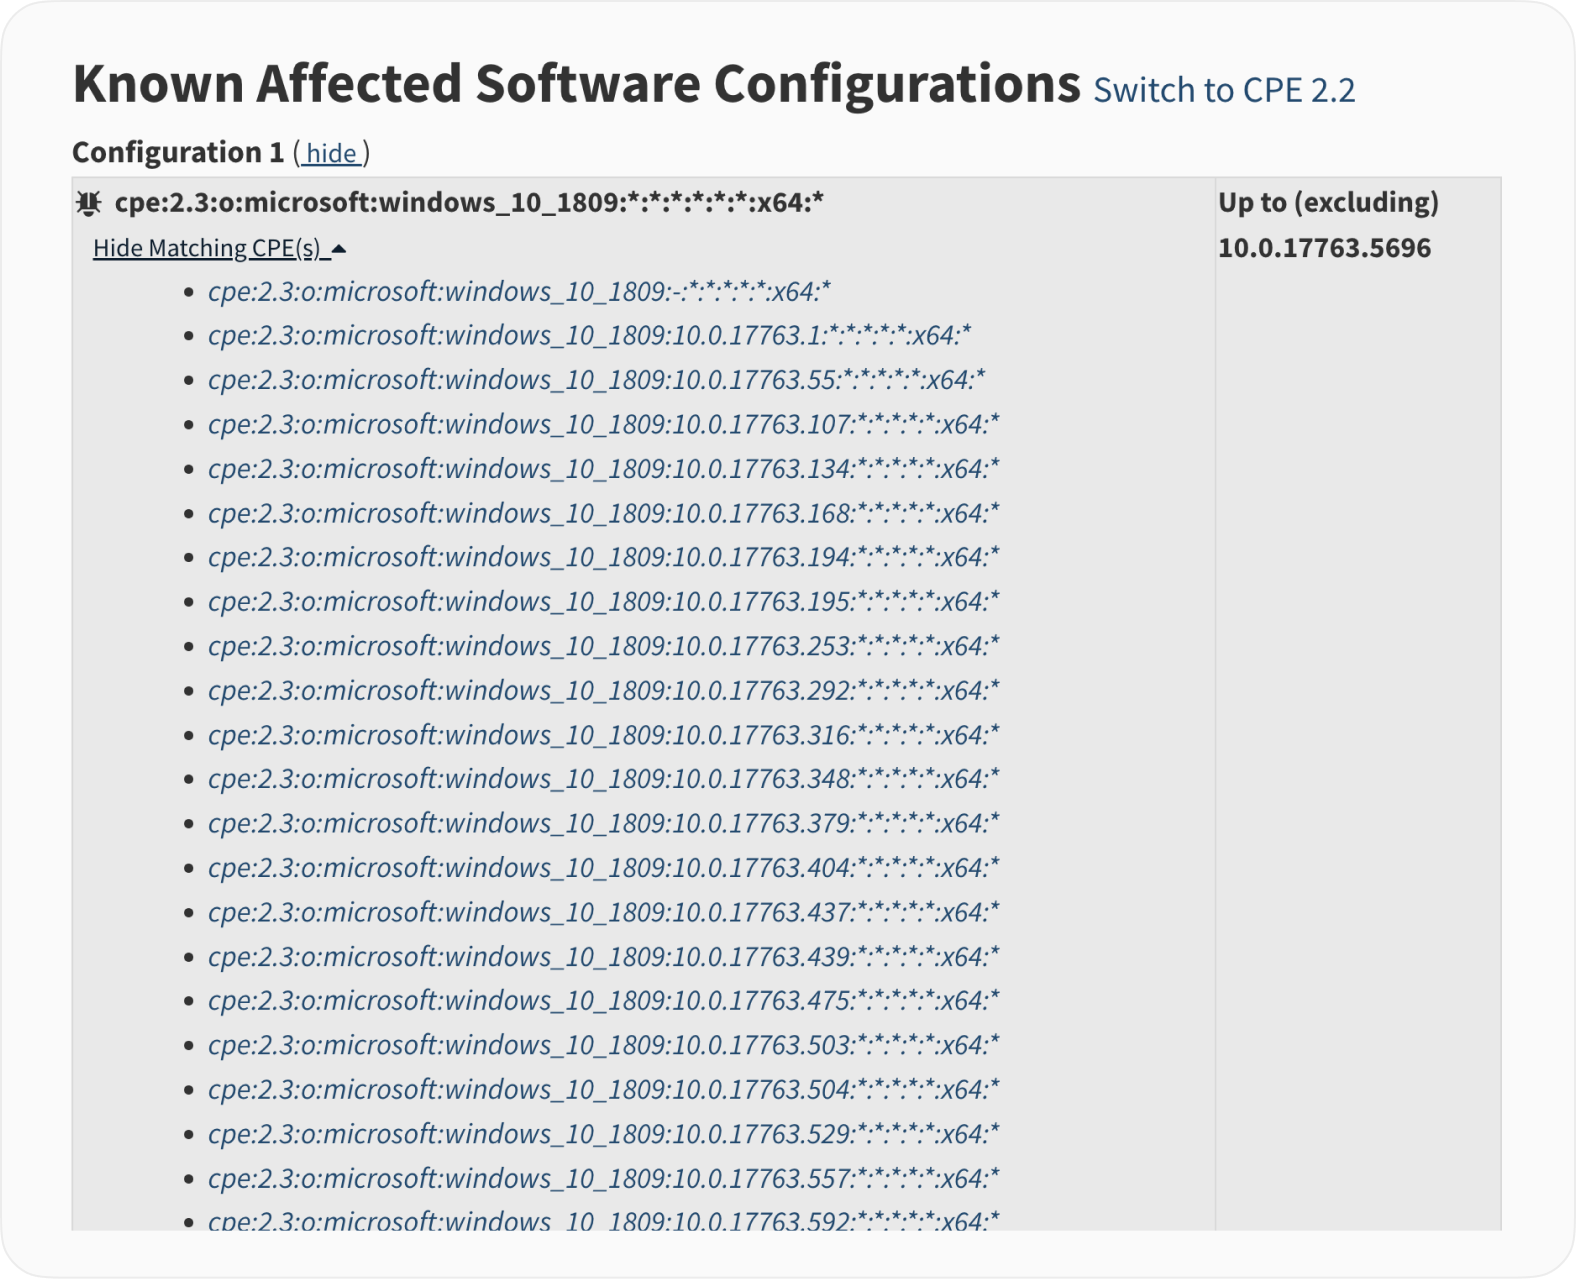The image size is (1576, 1279).
Task: Select the CPE entry 10.0.17763.292
Action: click(x=603, y=691)
